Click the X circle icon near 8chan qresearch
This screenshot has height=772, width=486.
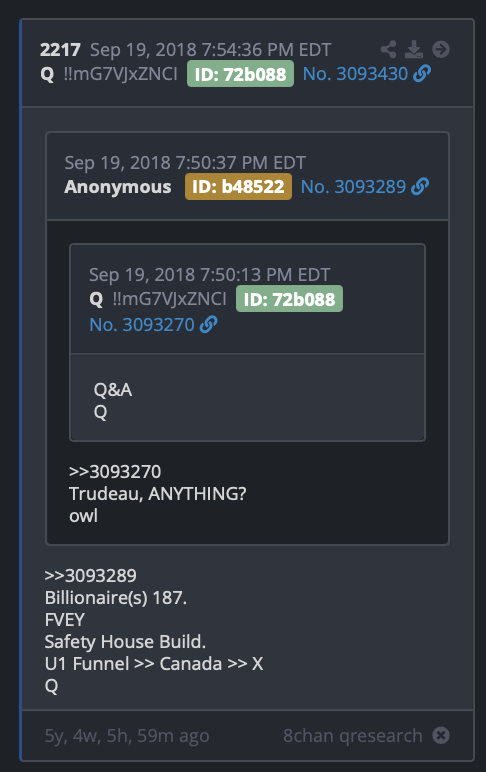click(x=441, y=735)
